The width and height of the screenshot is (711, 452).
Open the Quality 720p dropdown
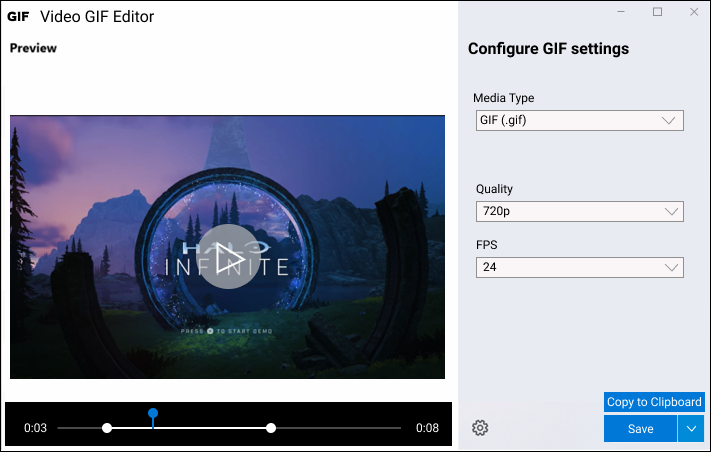(x=580, y=211)
